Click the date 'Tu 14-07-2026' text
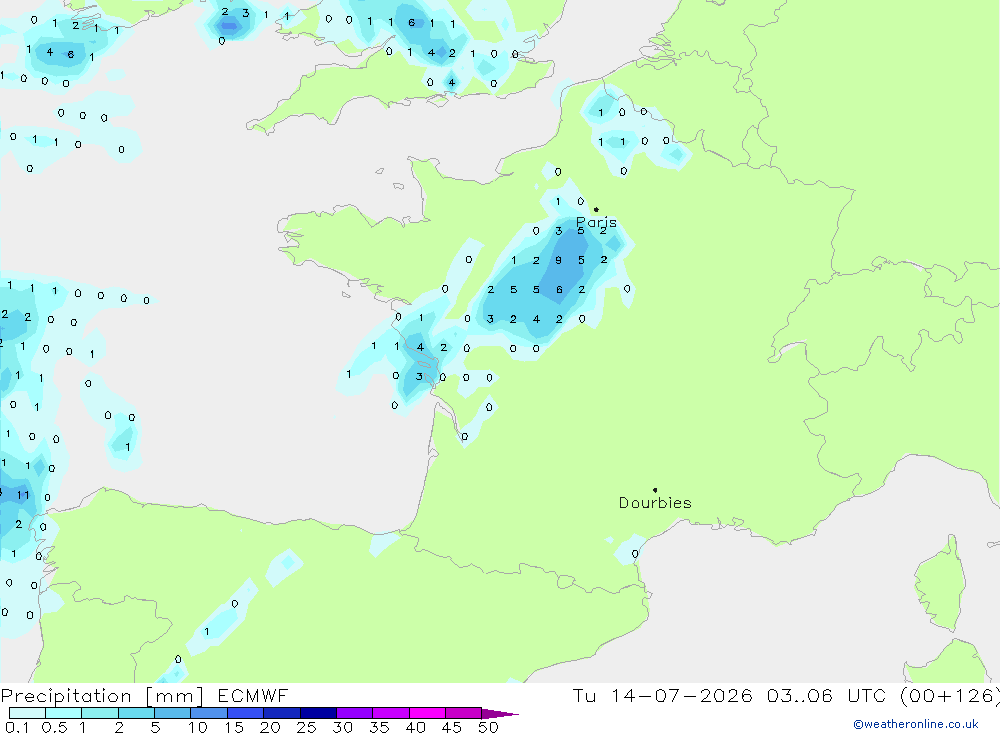The height and width of the screenshot is (733, 1000). pos(663,696)
